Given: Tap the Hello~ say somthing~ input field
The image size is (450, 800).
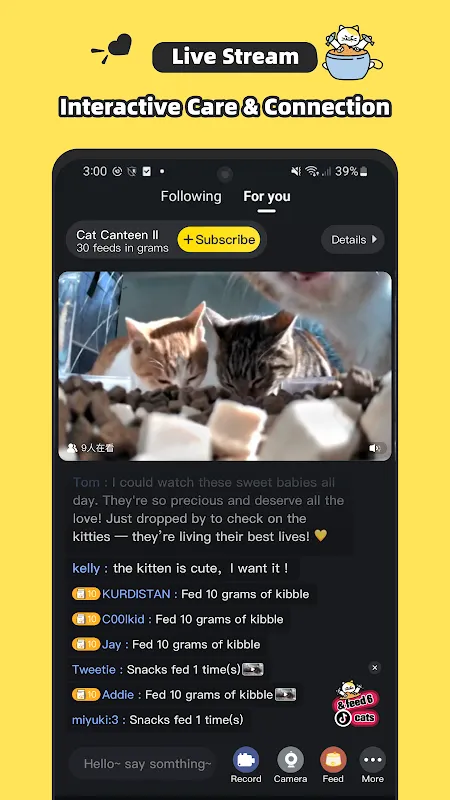Looking at the screenshot, I should [x=147, y=764].
